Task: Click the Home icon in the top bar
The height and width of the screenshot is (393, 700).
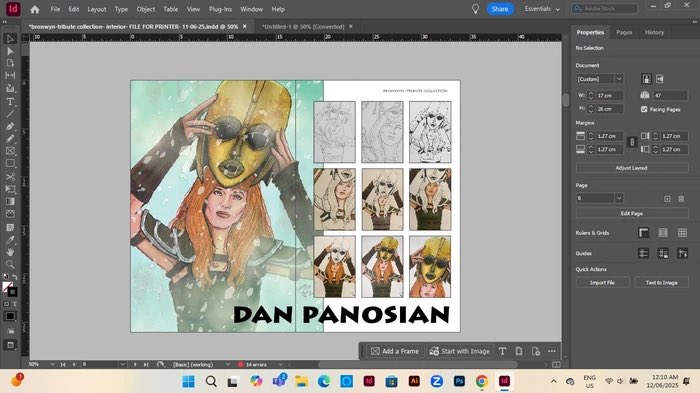Action: [35, 9]
